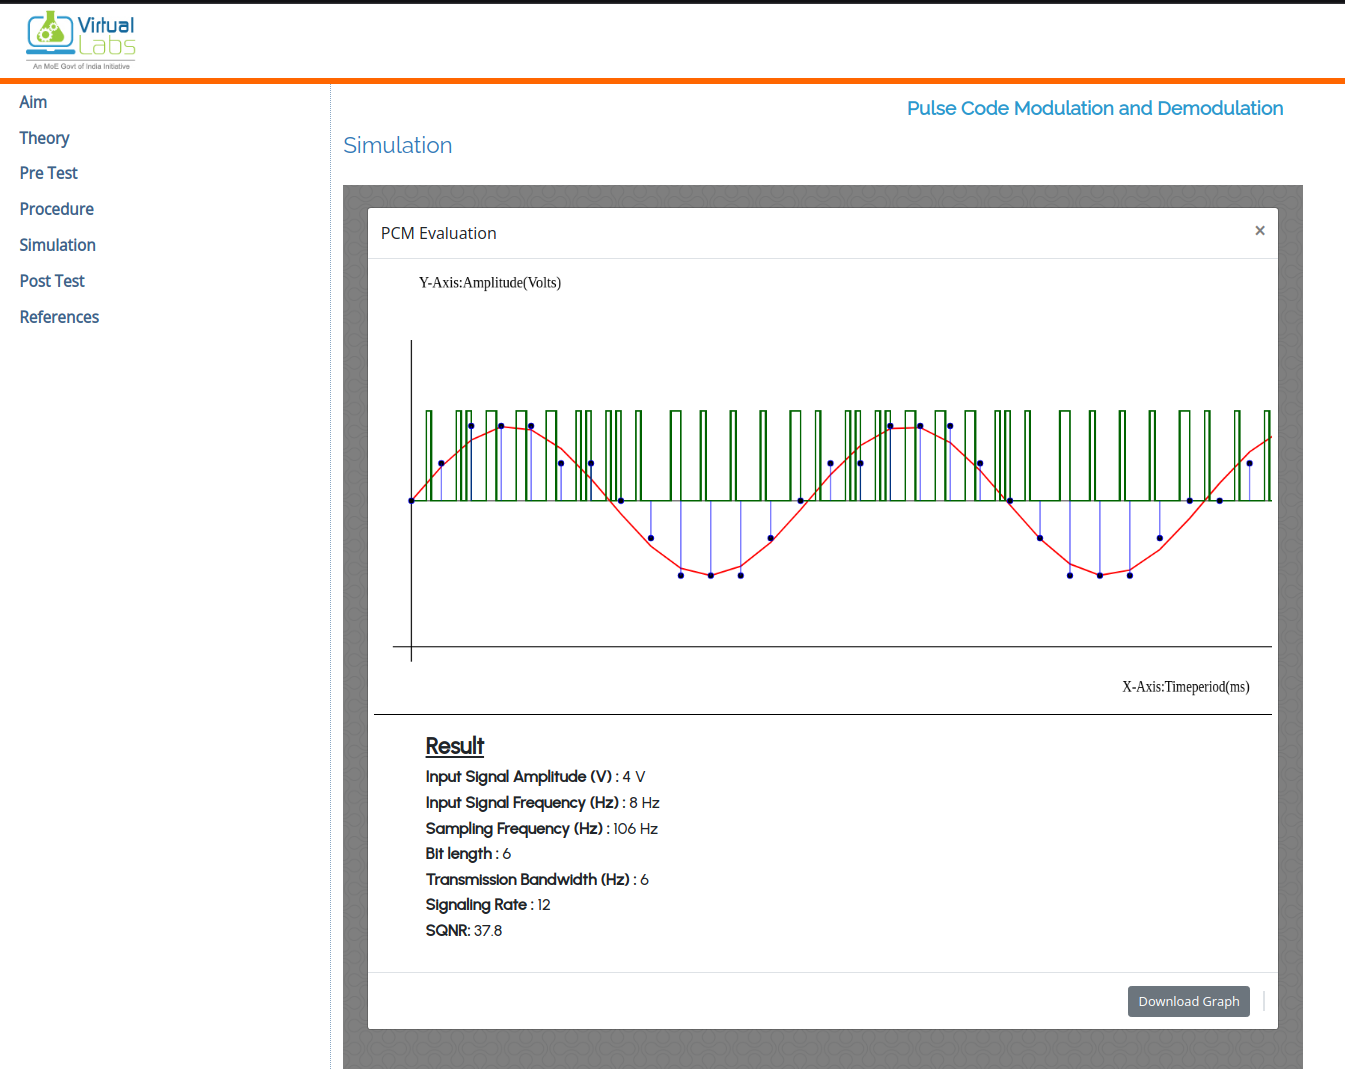View the References section

pos(59,317)
